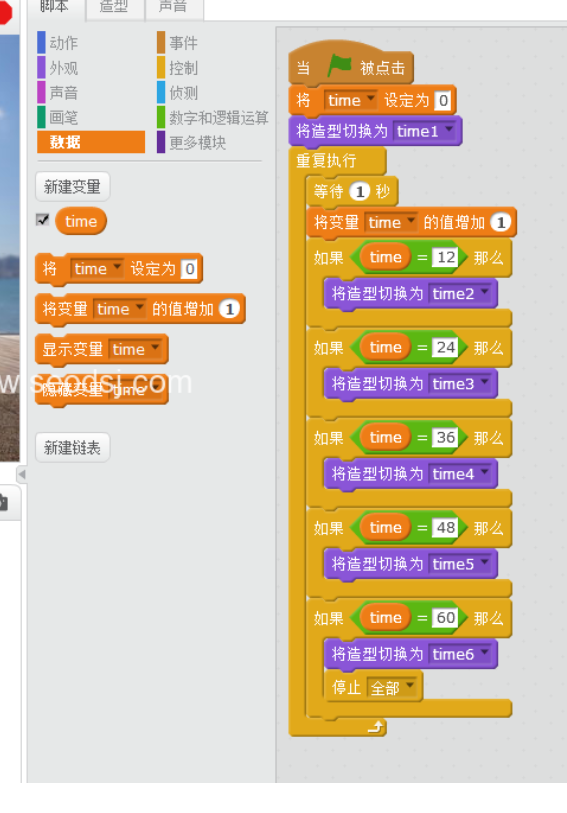The height and width of the screenshot is (813, 567).
Task: Click the 新建链表 button
Action: coord(73,447)
